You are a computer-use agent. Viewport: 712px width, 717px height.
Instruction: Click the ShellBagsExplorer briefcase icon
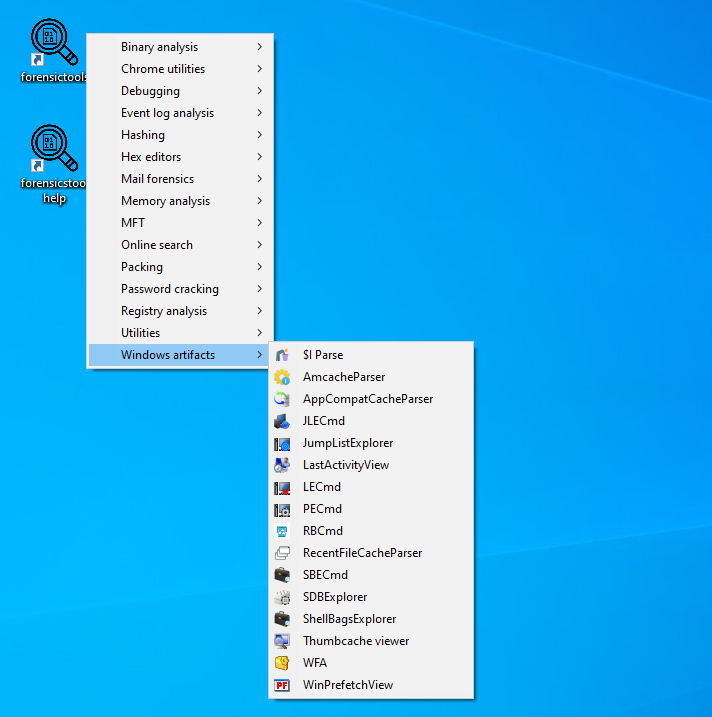282,619
